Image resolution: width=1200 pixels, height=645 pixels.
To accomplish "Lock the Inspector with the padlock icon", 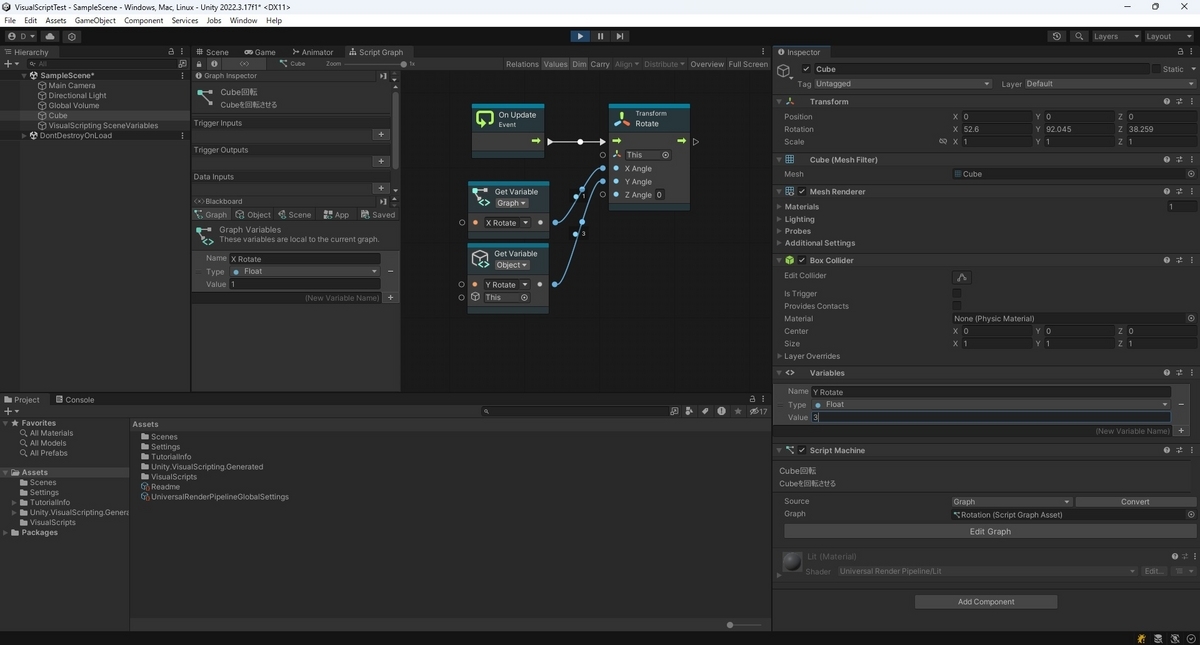I will click(x=1180, y=52).
